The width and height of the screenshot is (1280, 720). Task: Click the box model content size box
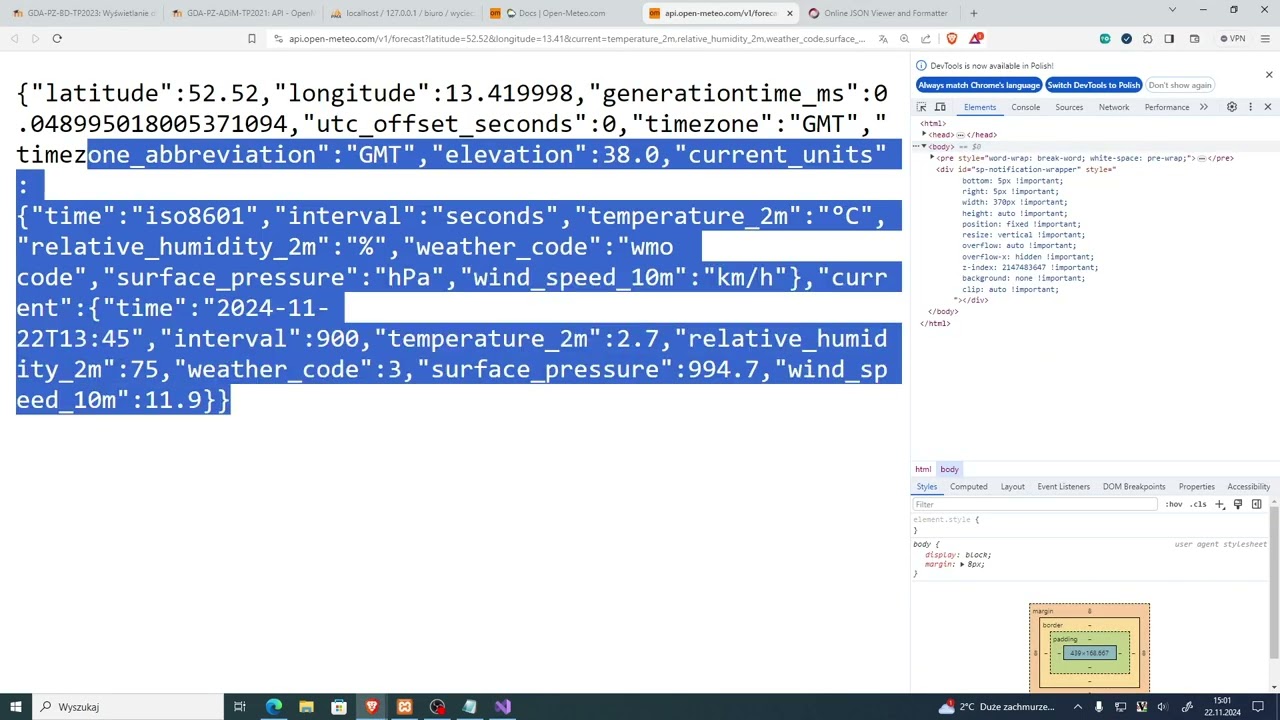click(1089, 653)
